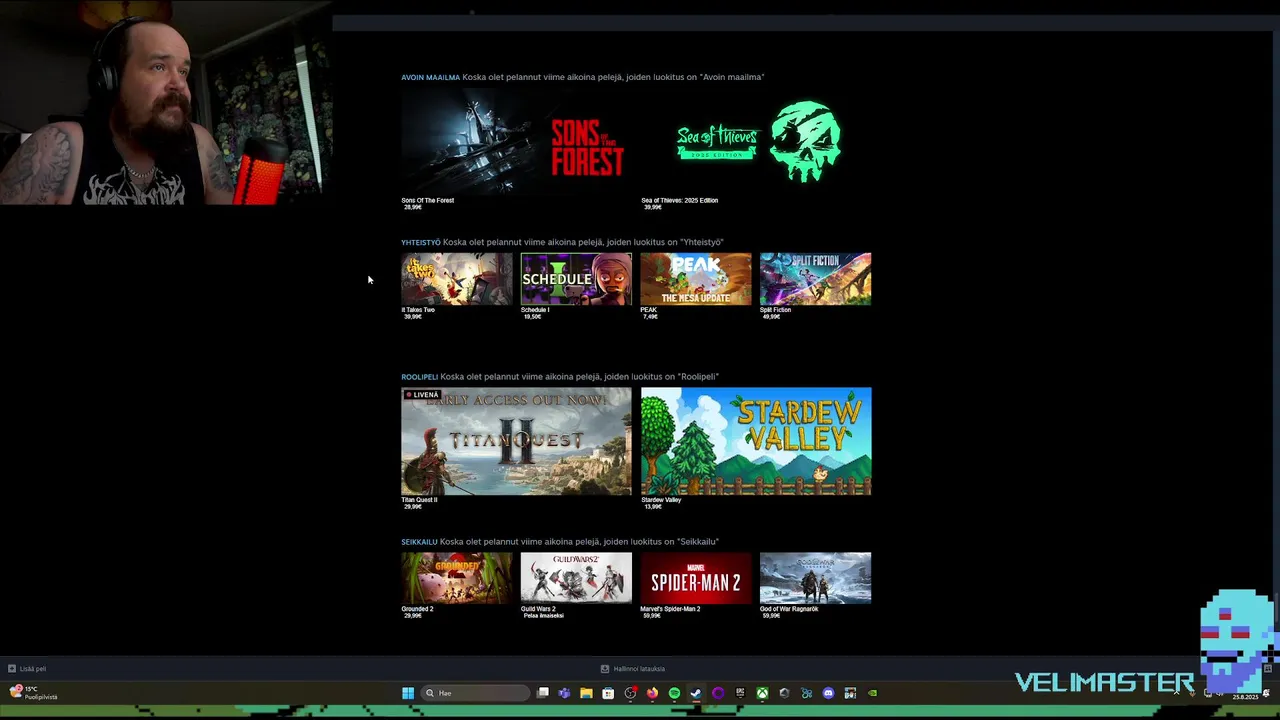Click the 'God of War Ragnarök' title text
1280x720 pixels.
point(789,609)
